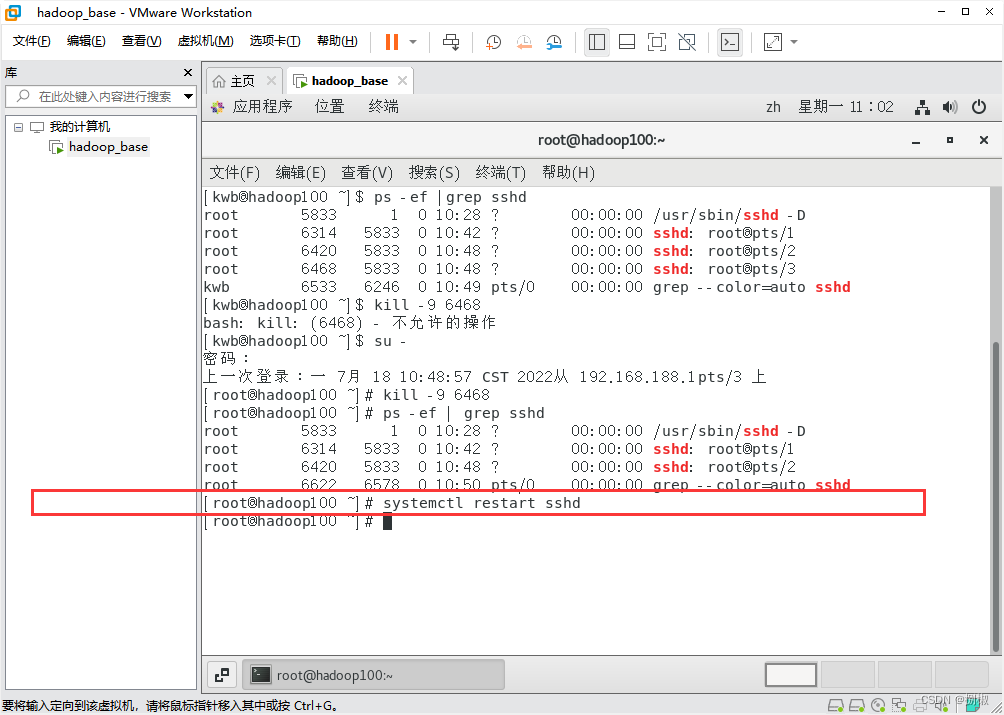Click the zh input method indicator
This screenshot has height=715, width=1004.
click(773, 107)
